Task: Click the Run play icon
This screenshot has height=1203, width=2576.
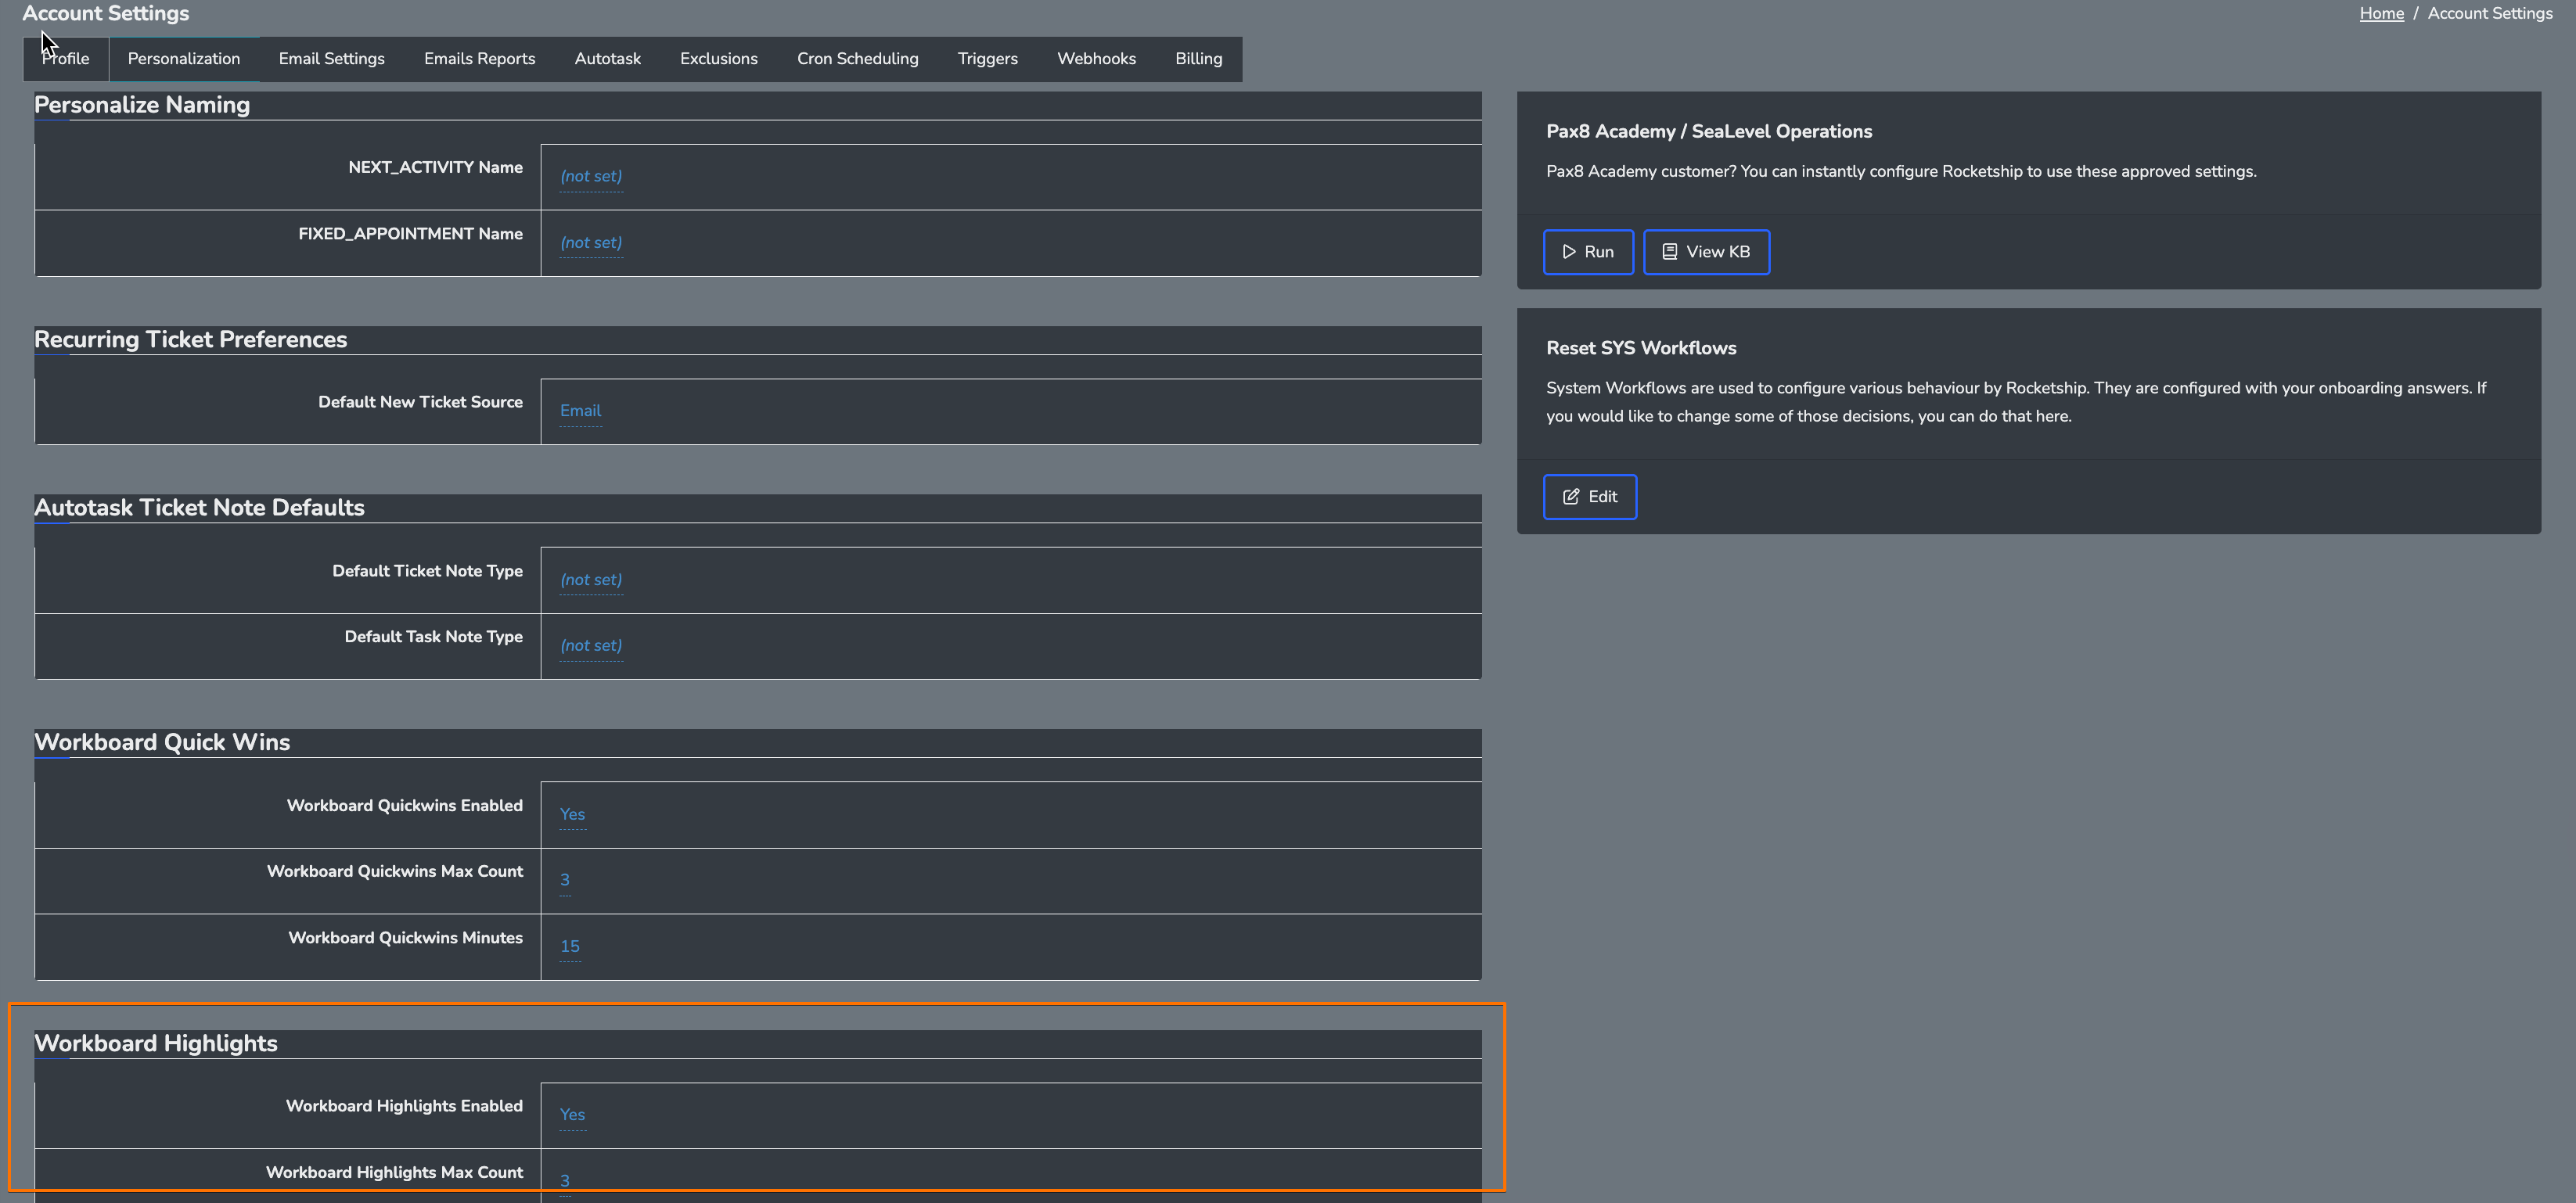Action: (x=1569, y=252)
